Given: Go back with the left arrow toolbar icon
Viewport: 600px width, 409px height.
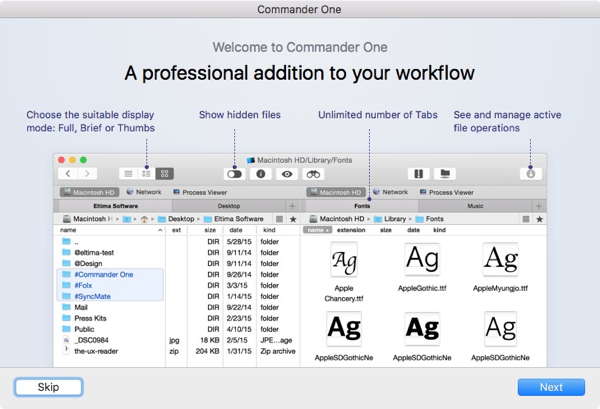Looking at the screenshot, I should pyautogui.click(x=68, y=174).
